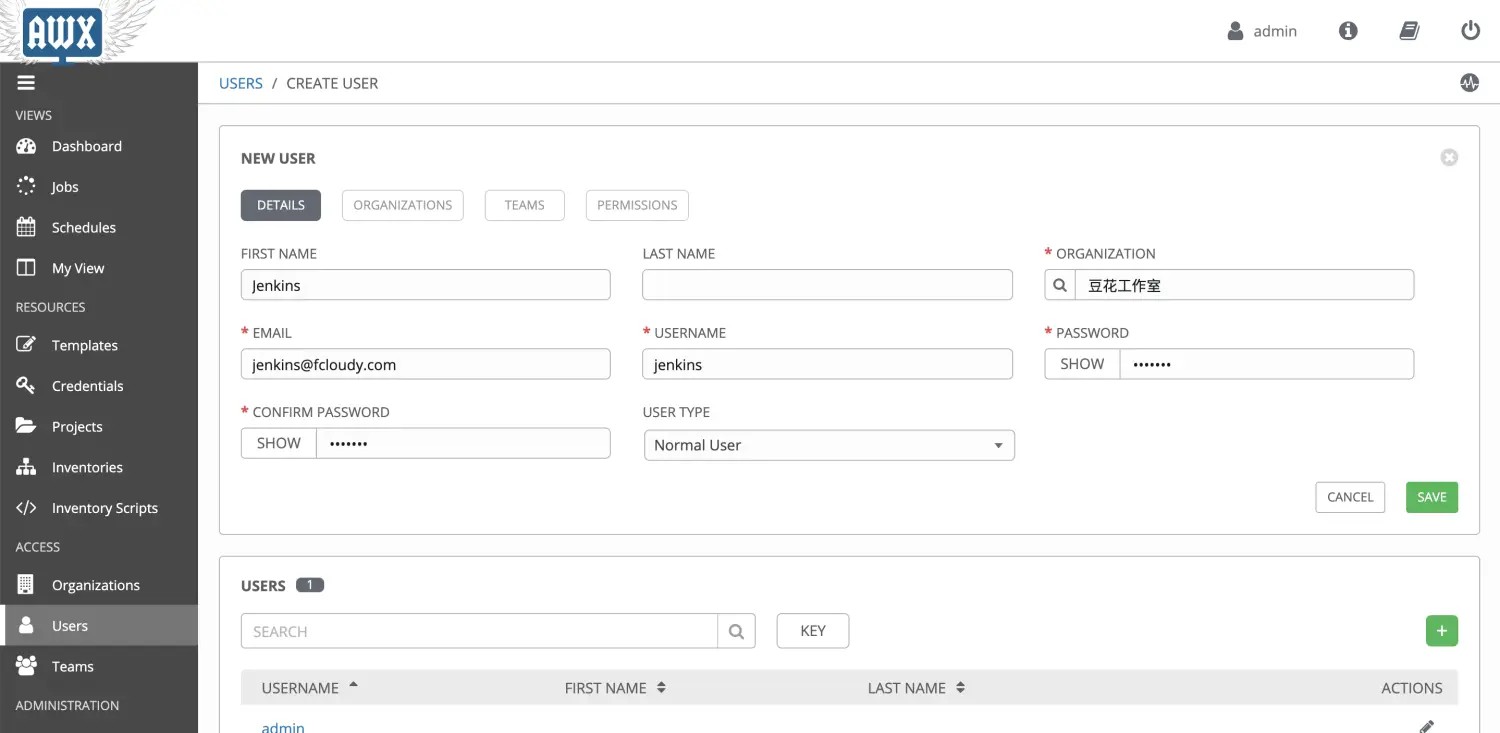This screenshot has width=1500, height=733.
Task: Open the Organizations page
Action: 96,584
